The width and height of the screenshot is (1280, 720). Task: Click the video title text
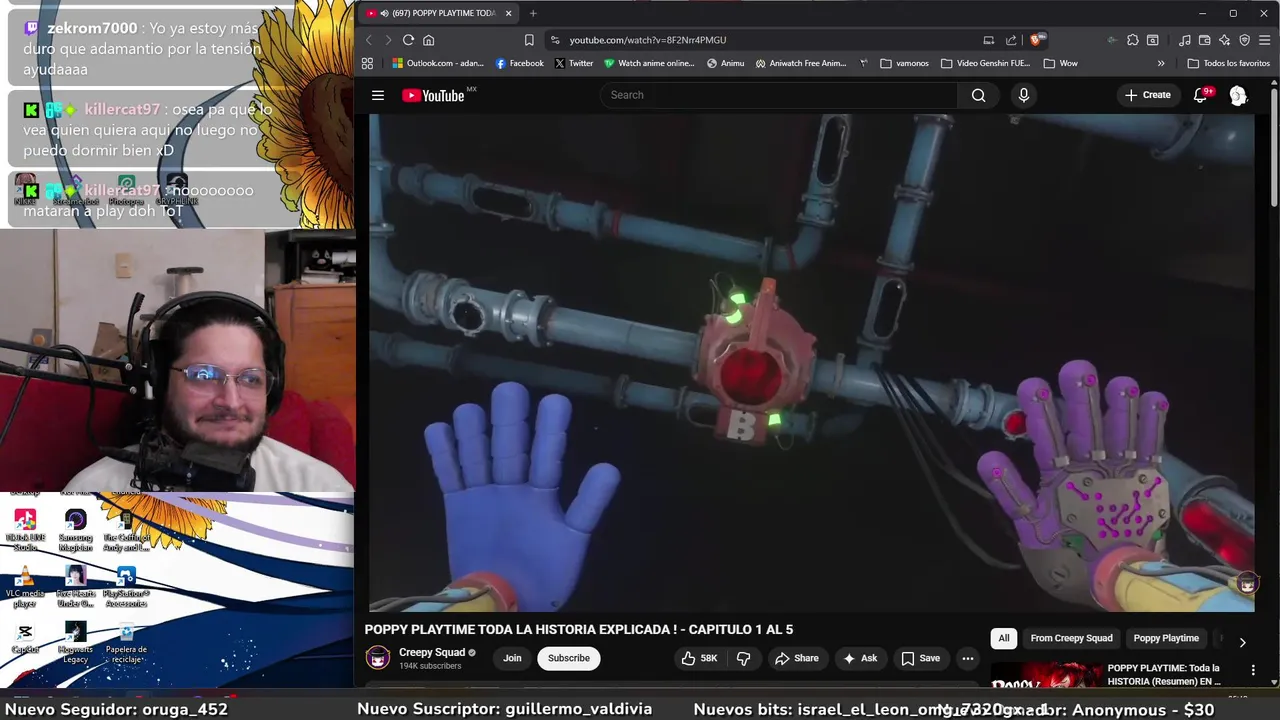point(578,629)
